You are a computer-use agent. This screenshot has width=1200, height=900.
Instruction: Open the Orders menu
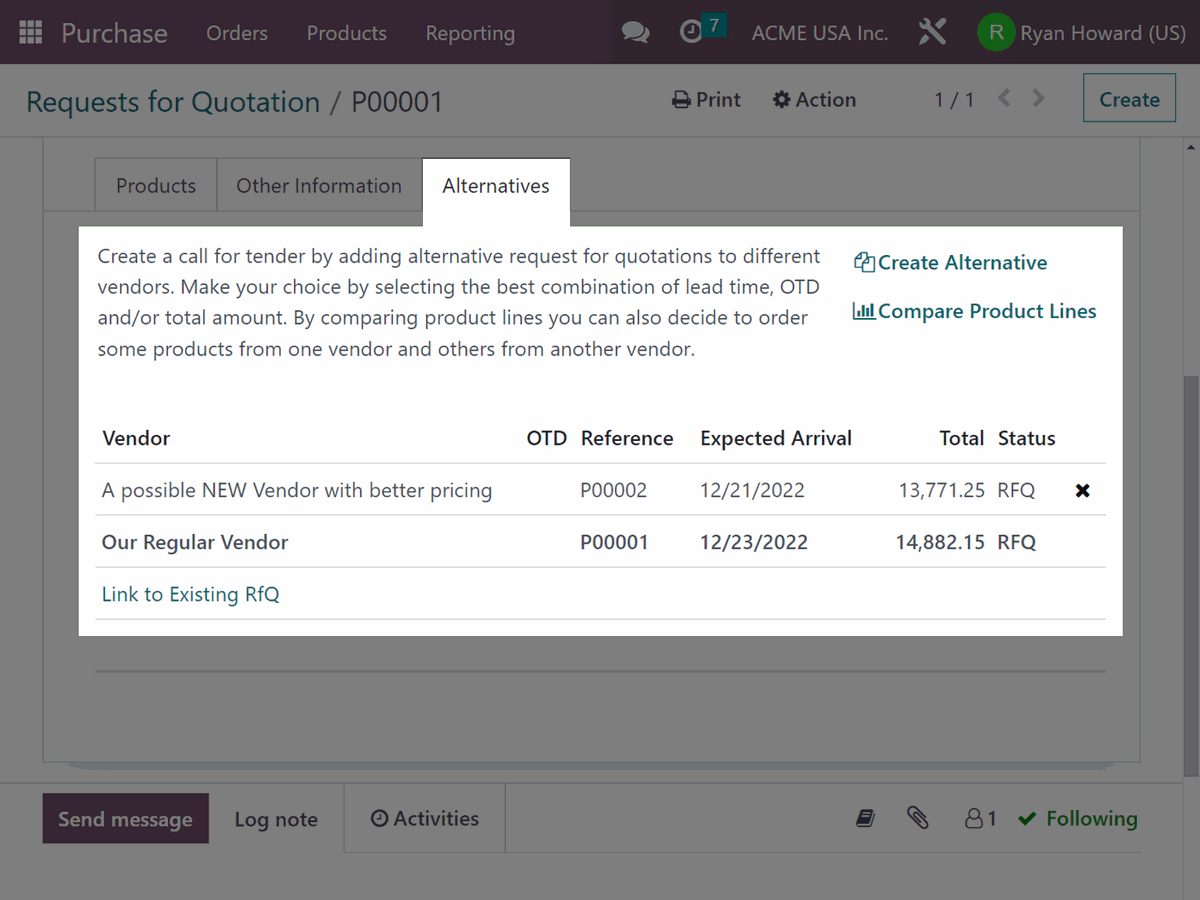(237, 33)
